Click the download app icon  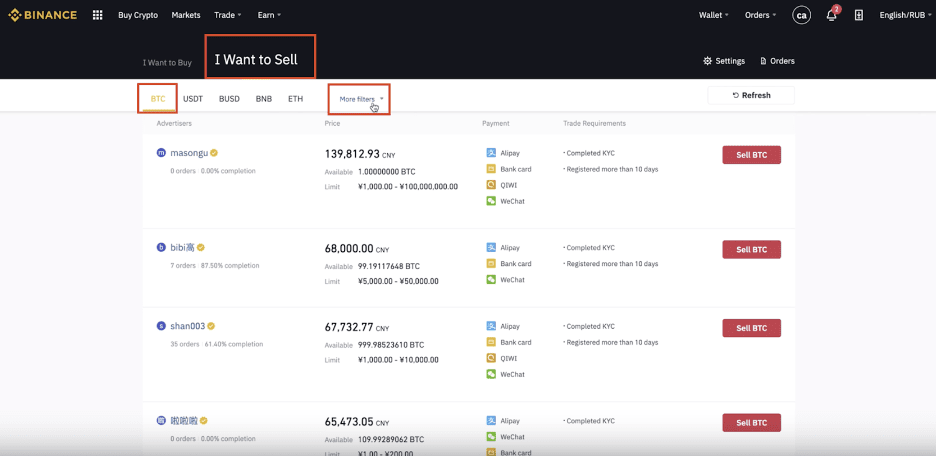tap(859, 16)
